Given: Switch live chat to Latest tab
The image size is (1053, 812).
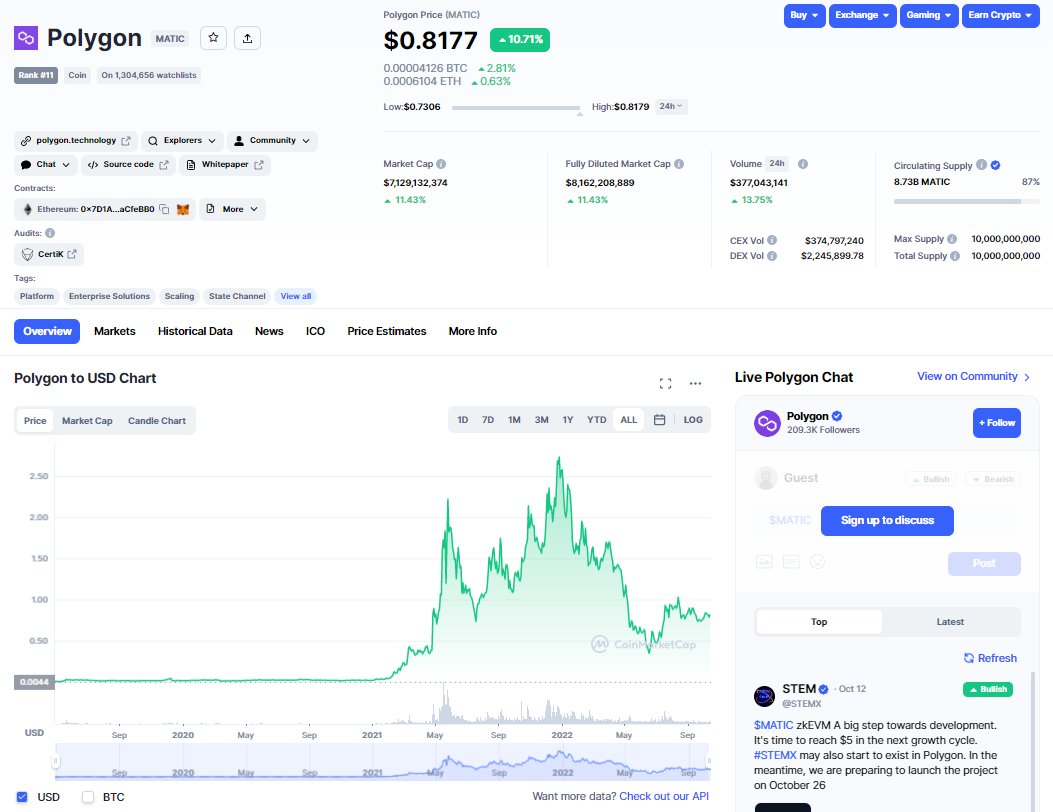Looking at the screenshot, I should pos(950,622).
